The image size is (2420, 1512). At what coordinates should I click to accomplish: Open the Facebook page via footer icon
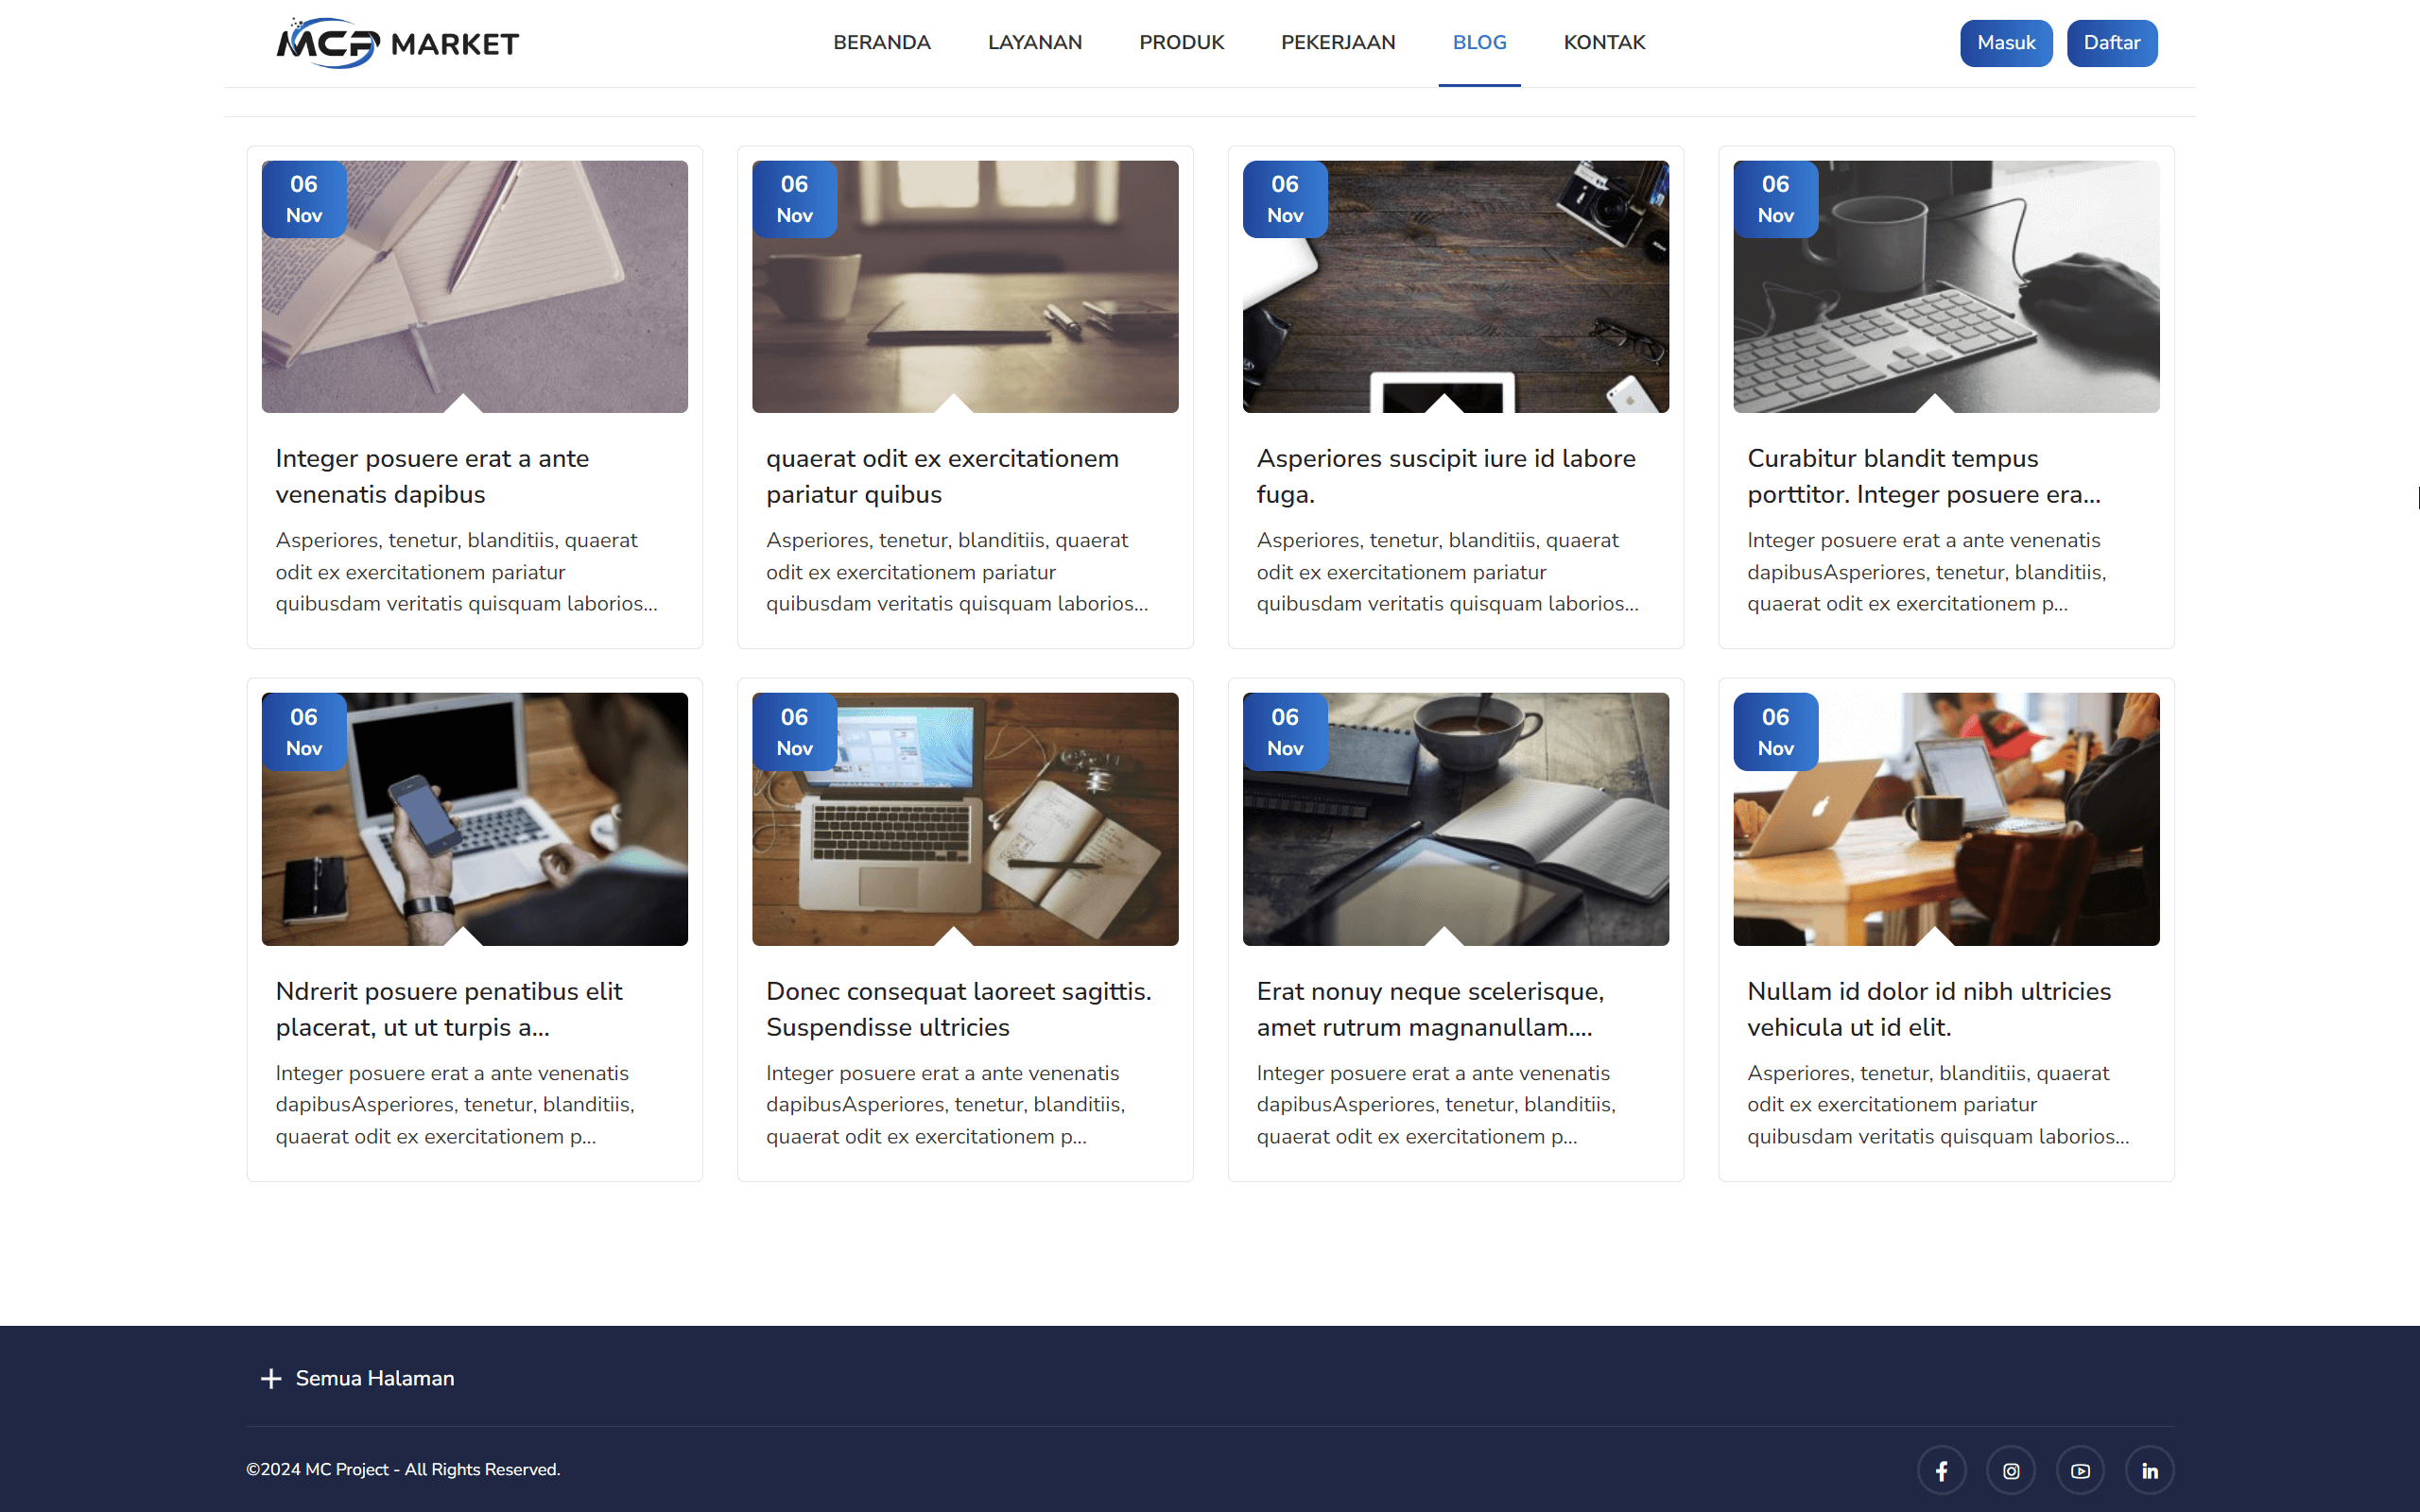(1941, 1470)
